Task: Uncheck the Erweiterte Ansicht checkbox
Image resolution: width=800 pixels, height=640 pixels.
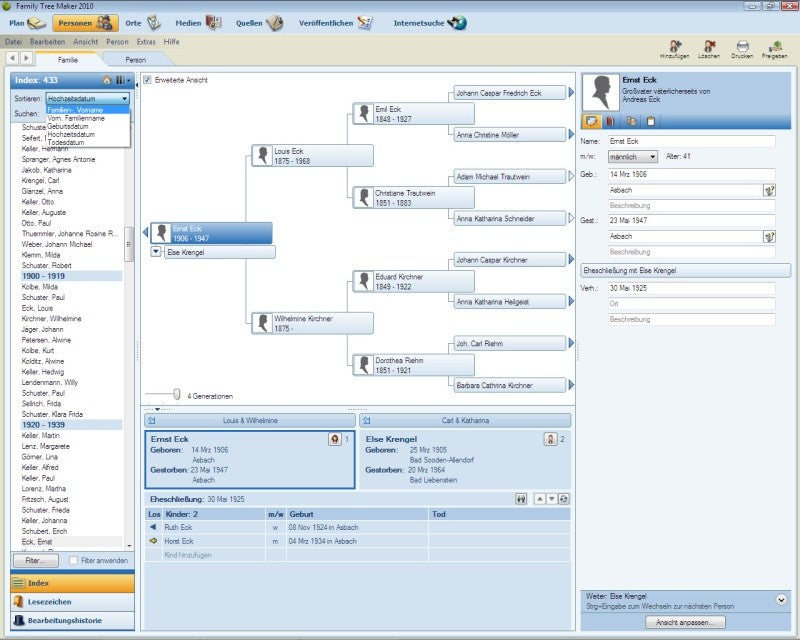Action: [x=147, y=80]
